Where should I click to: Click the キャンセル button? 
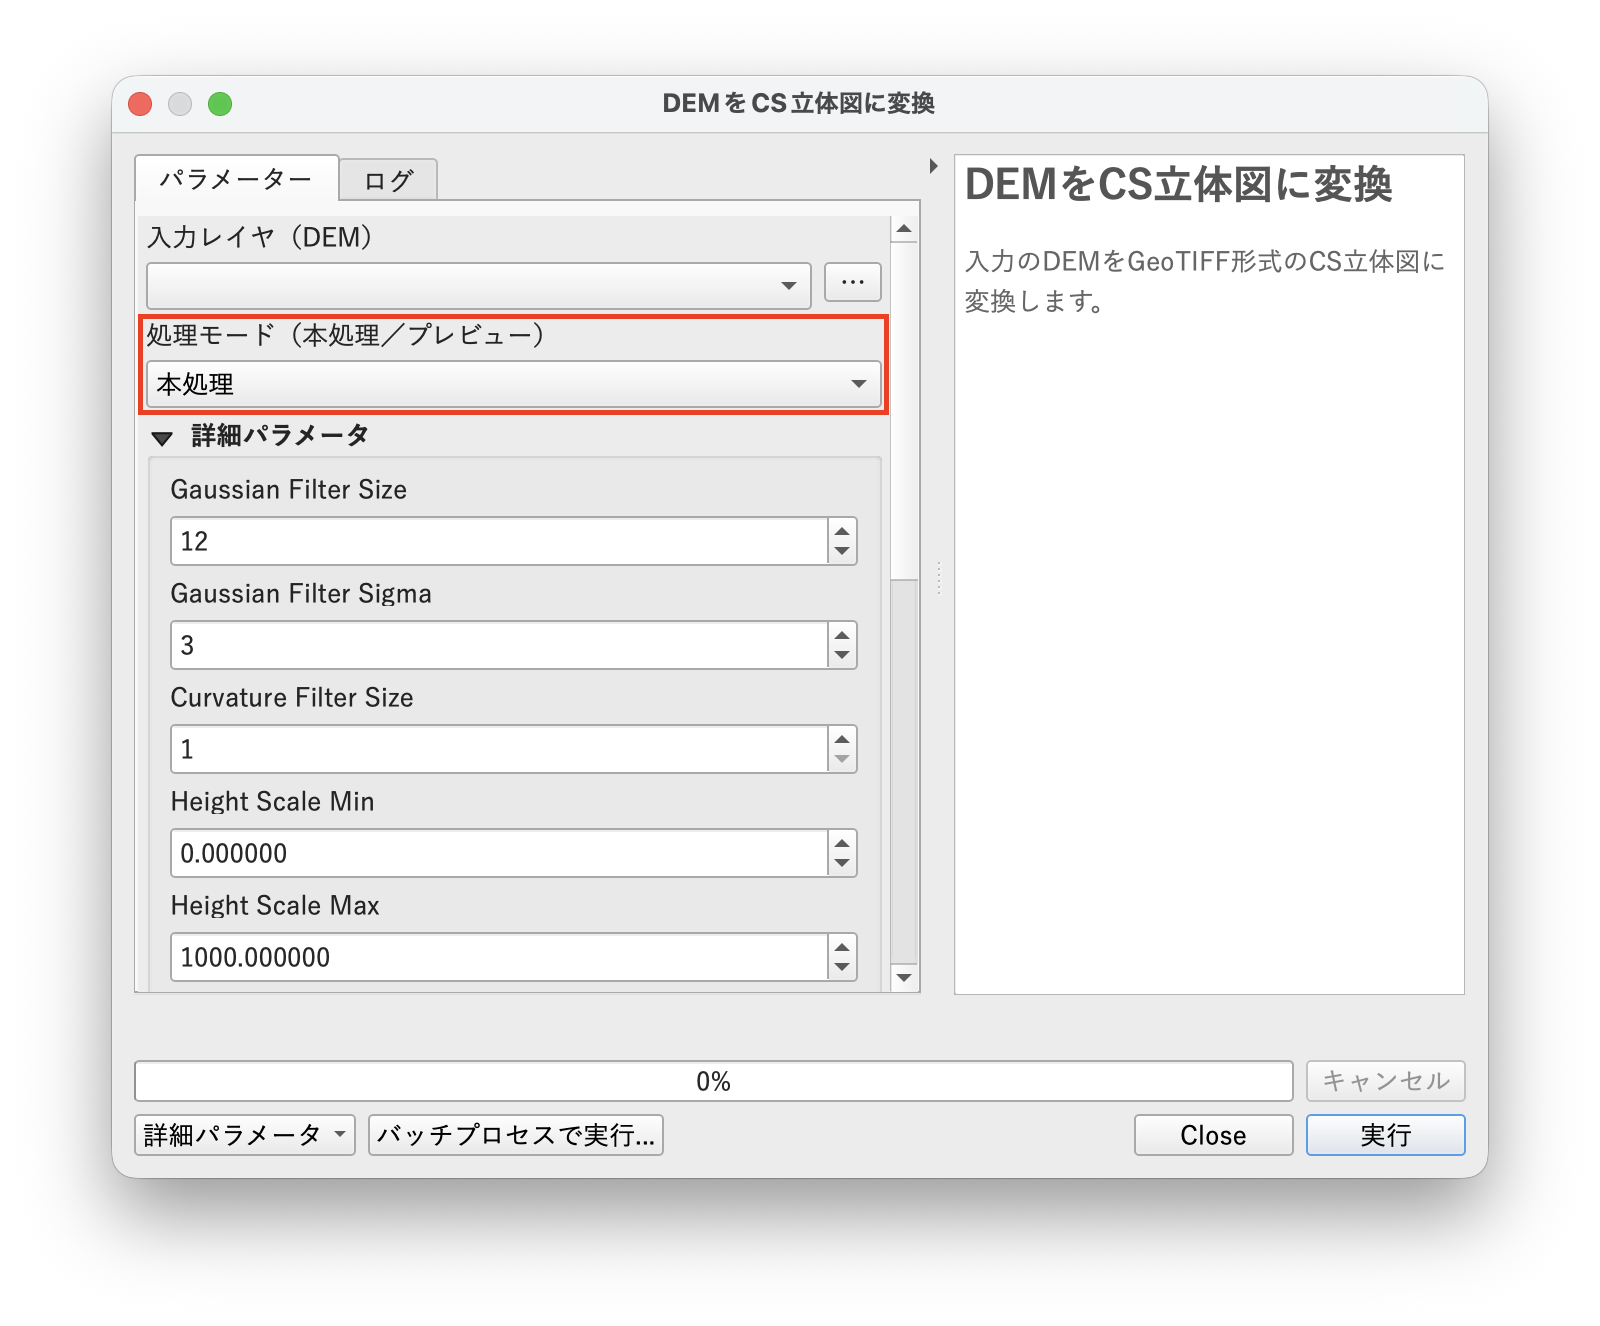coord(1384,1080)
